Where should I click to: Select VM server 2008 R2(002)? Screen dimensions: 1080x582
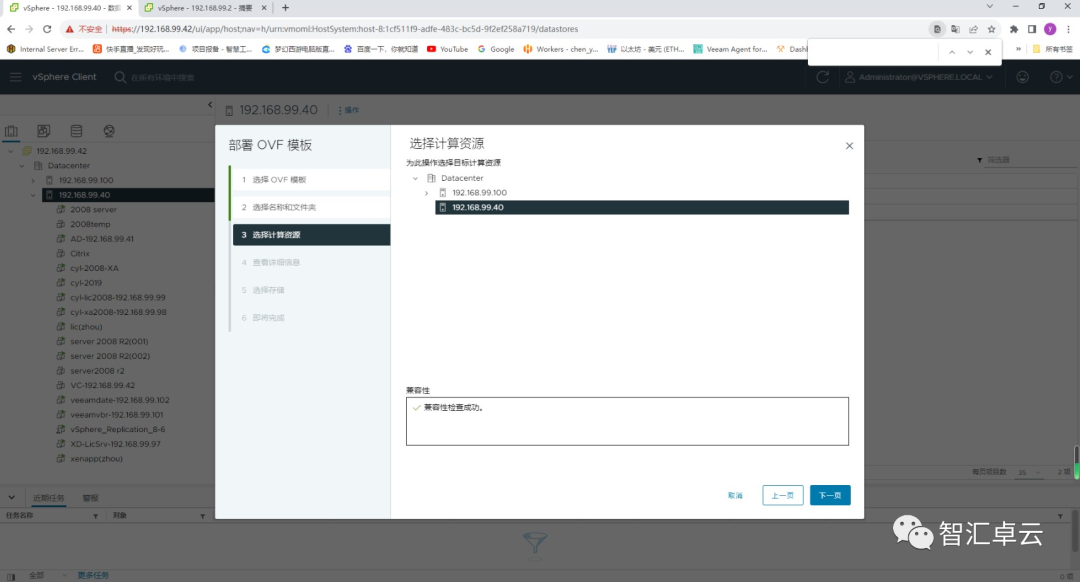coord(110,356)
